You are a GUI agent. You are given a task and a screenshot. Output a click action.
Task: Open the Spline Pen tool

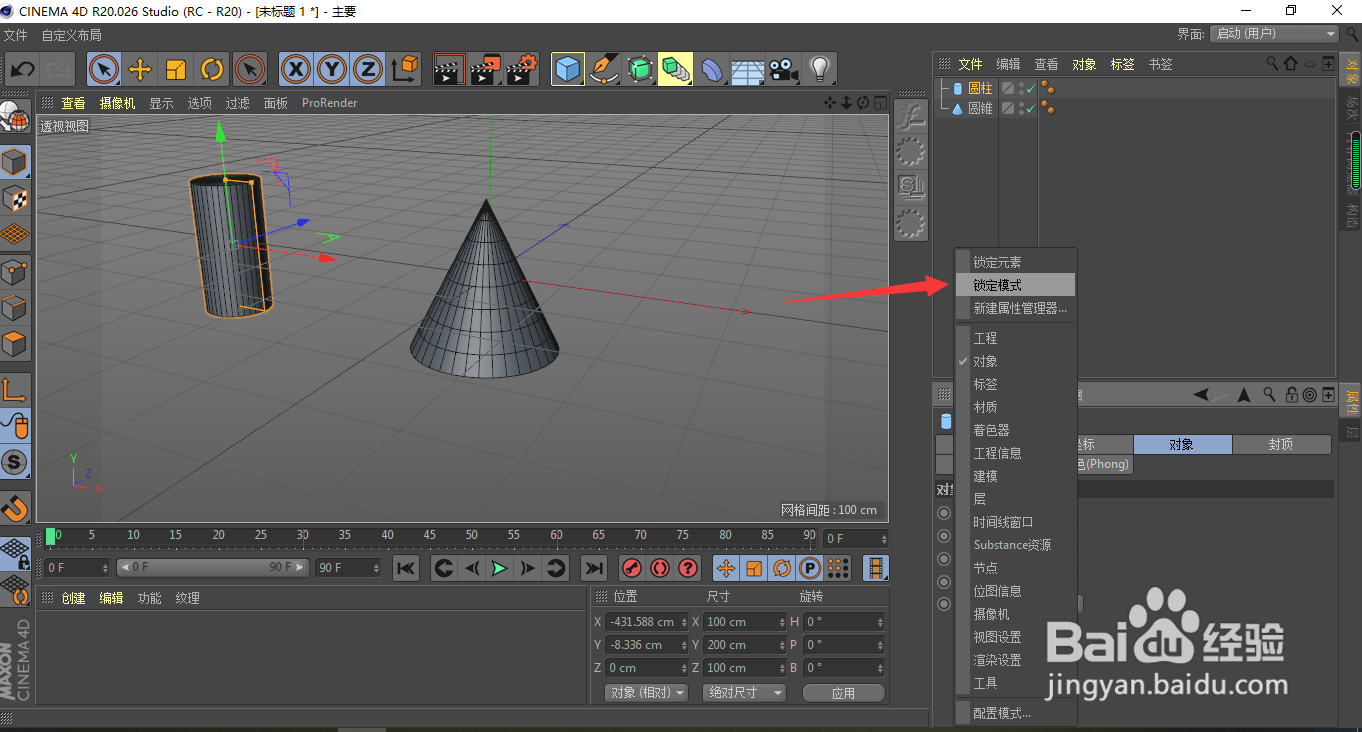(604, 70)
